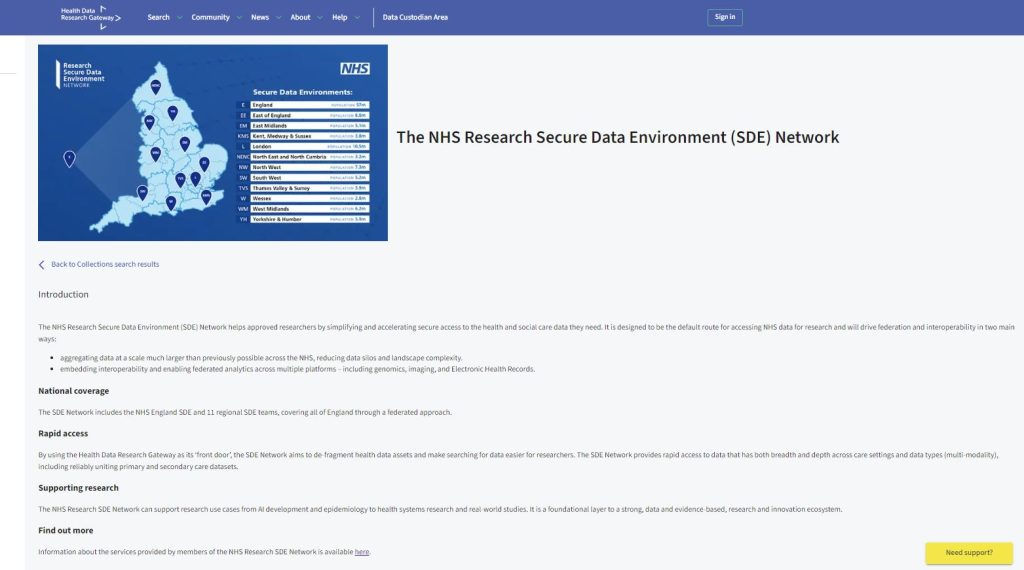Click the Find out more heading

click(65, 530)
